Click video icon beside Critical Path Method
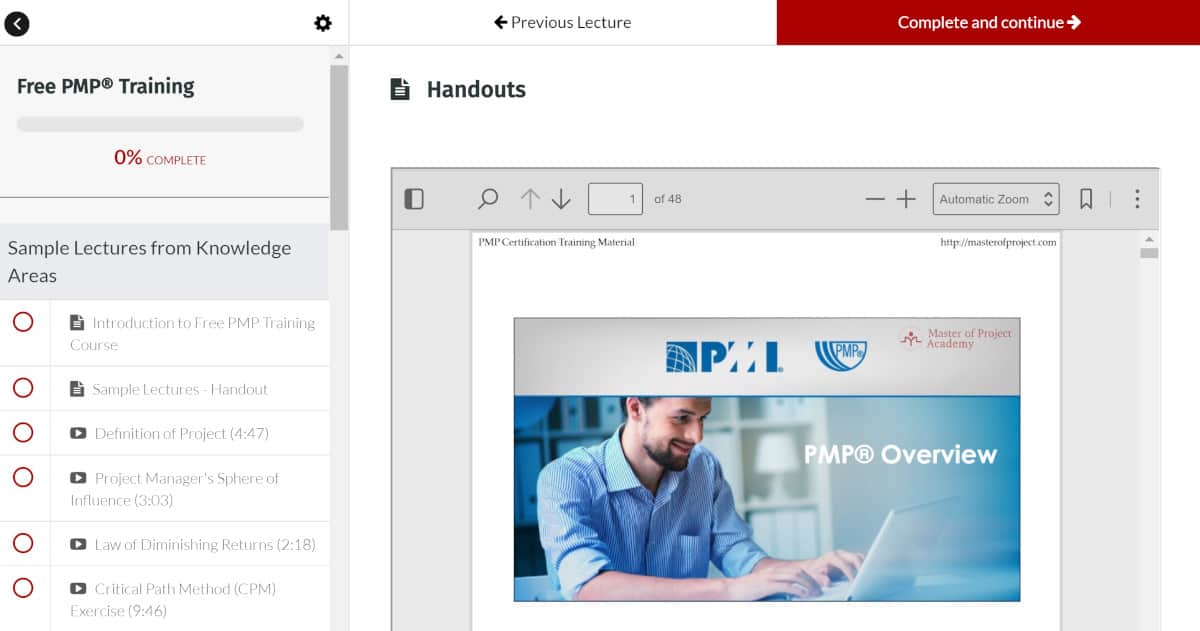Viewport: 1200px width, 631px height. pyautogui.click(x=78, y=589)
